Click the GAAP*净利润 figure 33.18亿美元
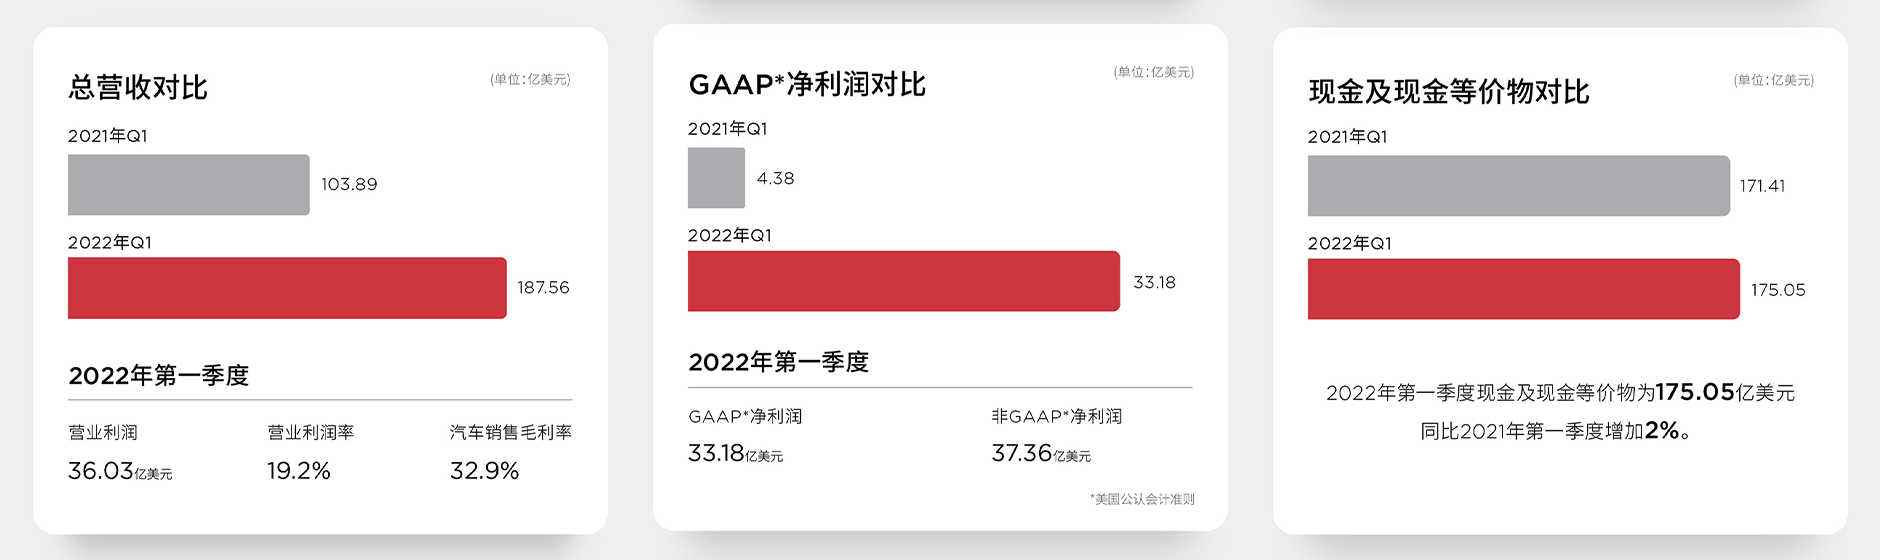 (736, 454)
